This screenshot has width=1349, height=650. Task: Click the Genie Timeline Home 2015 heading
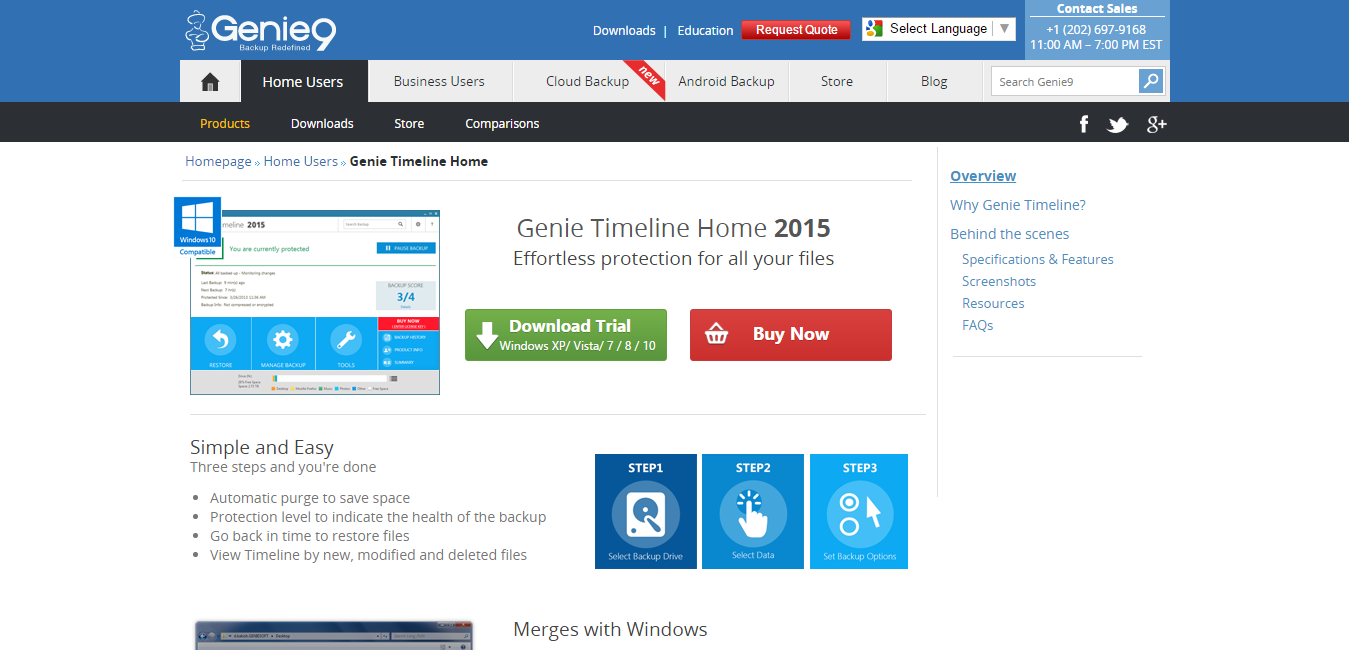[673, 228]
